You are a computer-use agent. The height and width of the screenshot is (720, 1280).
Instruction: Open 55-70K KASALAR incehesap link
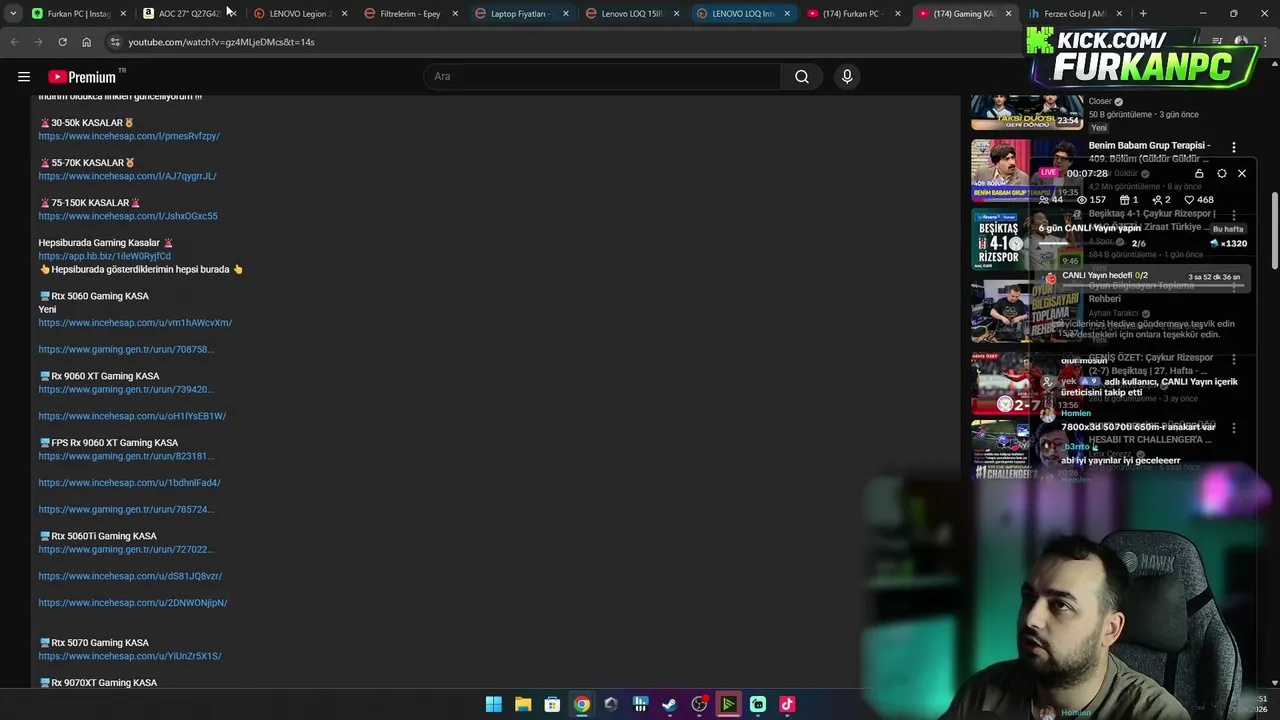127,176
